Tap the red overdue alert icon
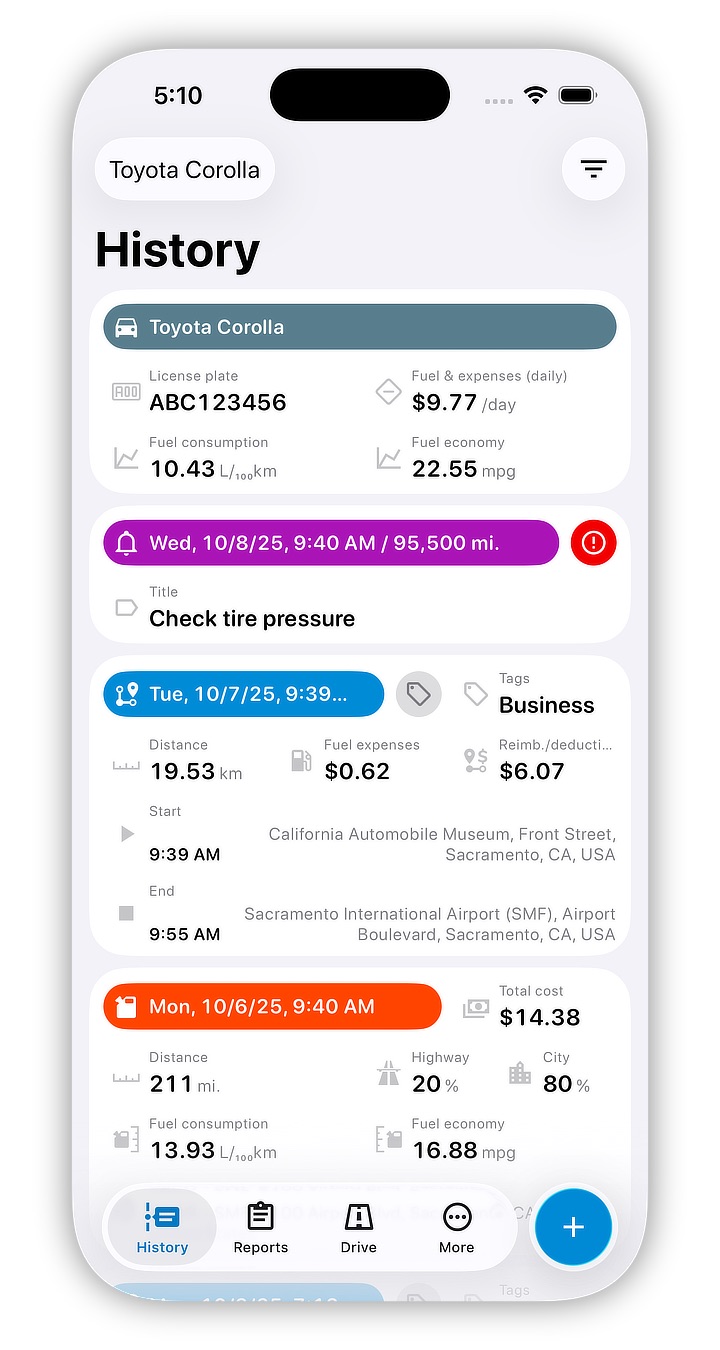Screen dimensions: 720x1350 pyautogui.click(x=593, y=543)
